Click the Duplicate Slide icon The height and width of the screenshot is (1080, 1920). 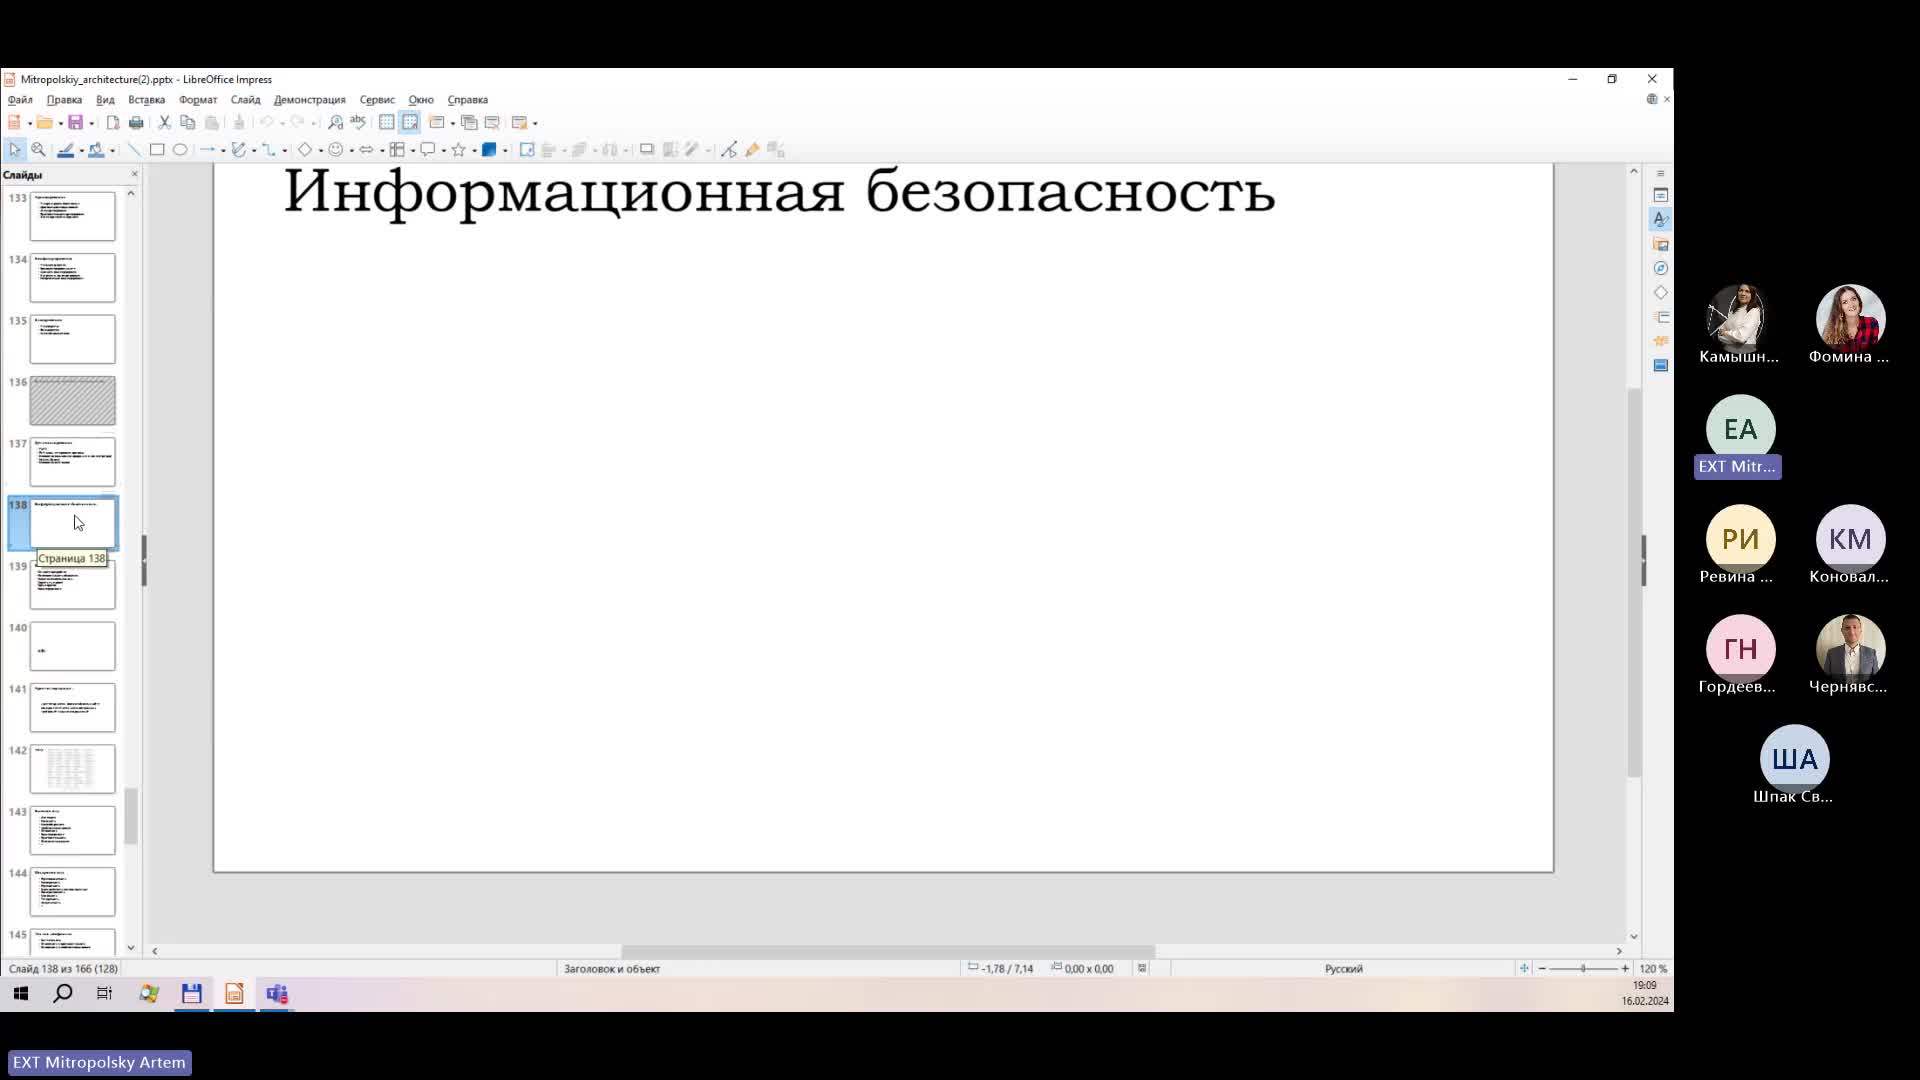click(x=469, y=123)
